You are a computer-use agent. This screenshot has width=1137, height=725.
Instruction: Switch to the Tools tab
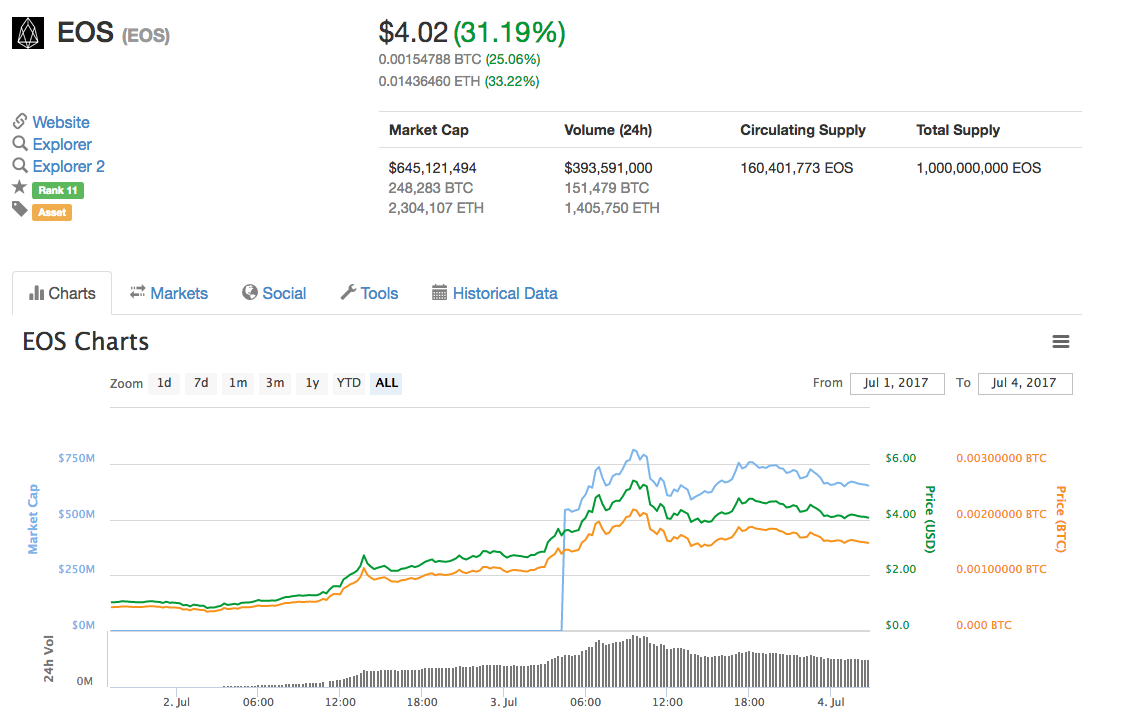point(370,294)
